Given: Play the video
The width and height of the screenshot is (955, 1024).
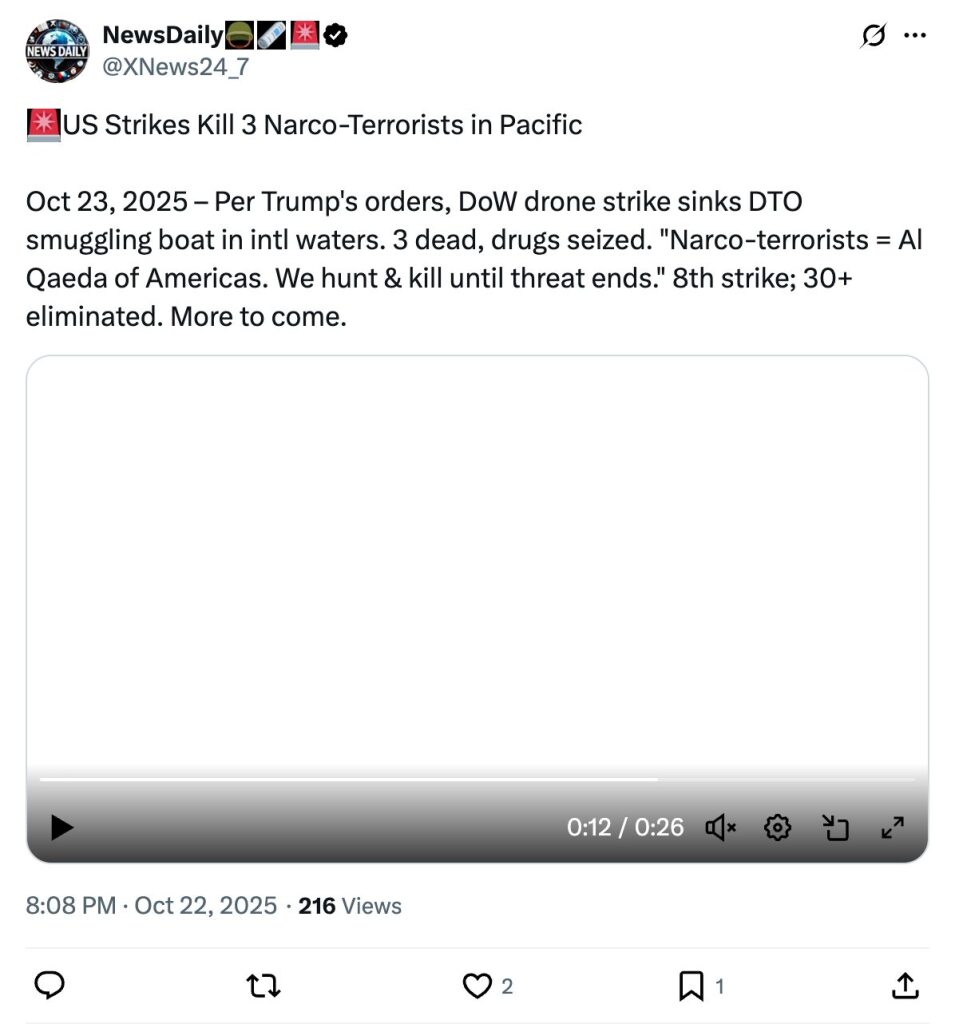Looking at the screenshot, I should click(x=62, y=827).
